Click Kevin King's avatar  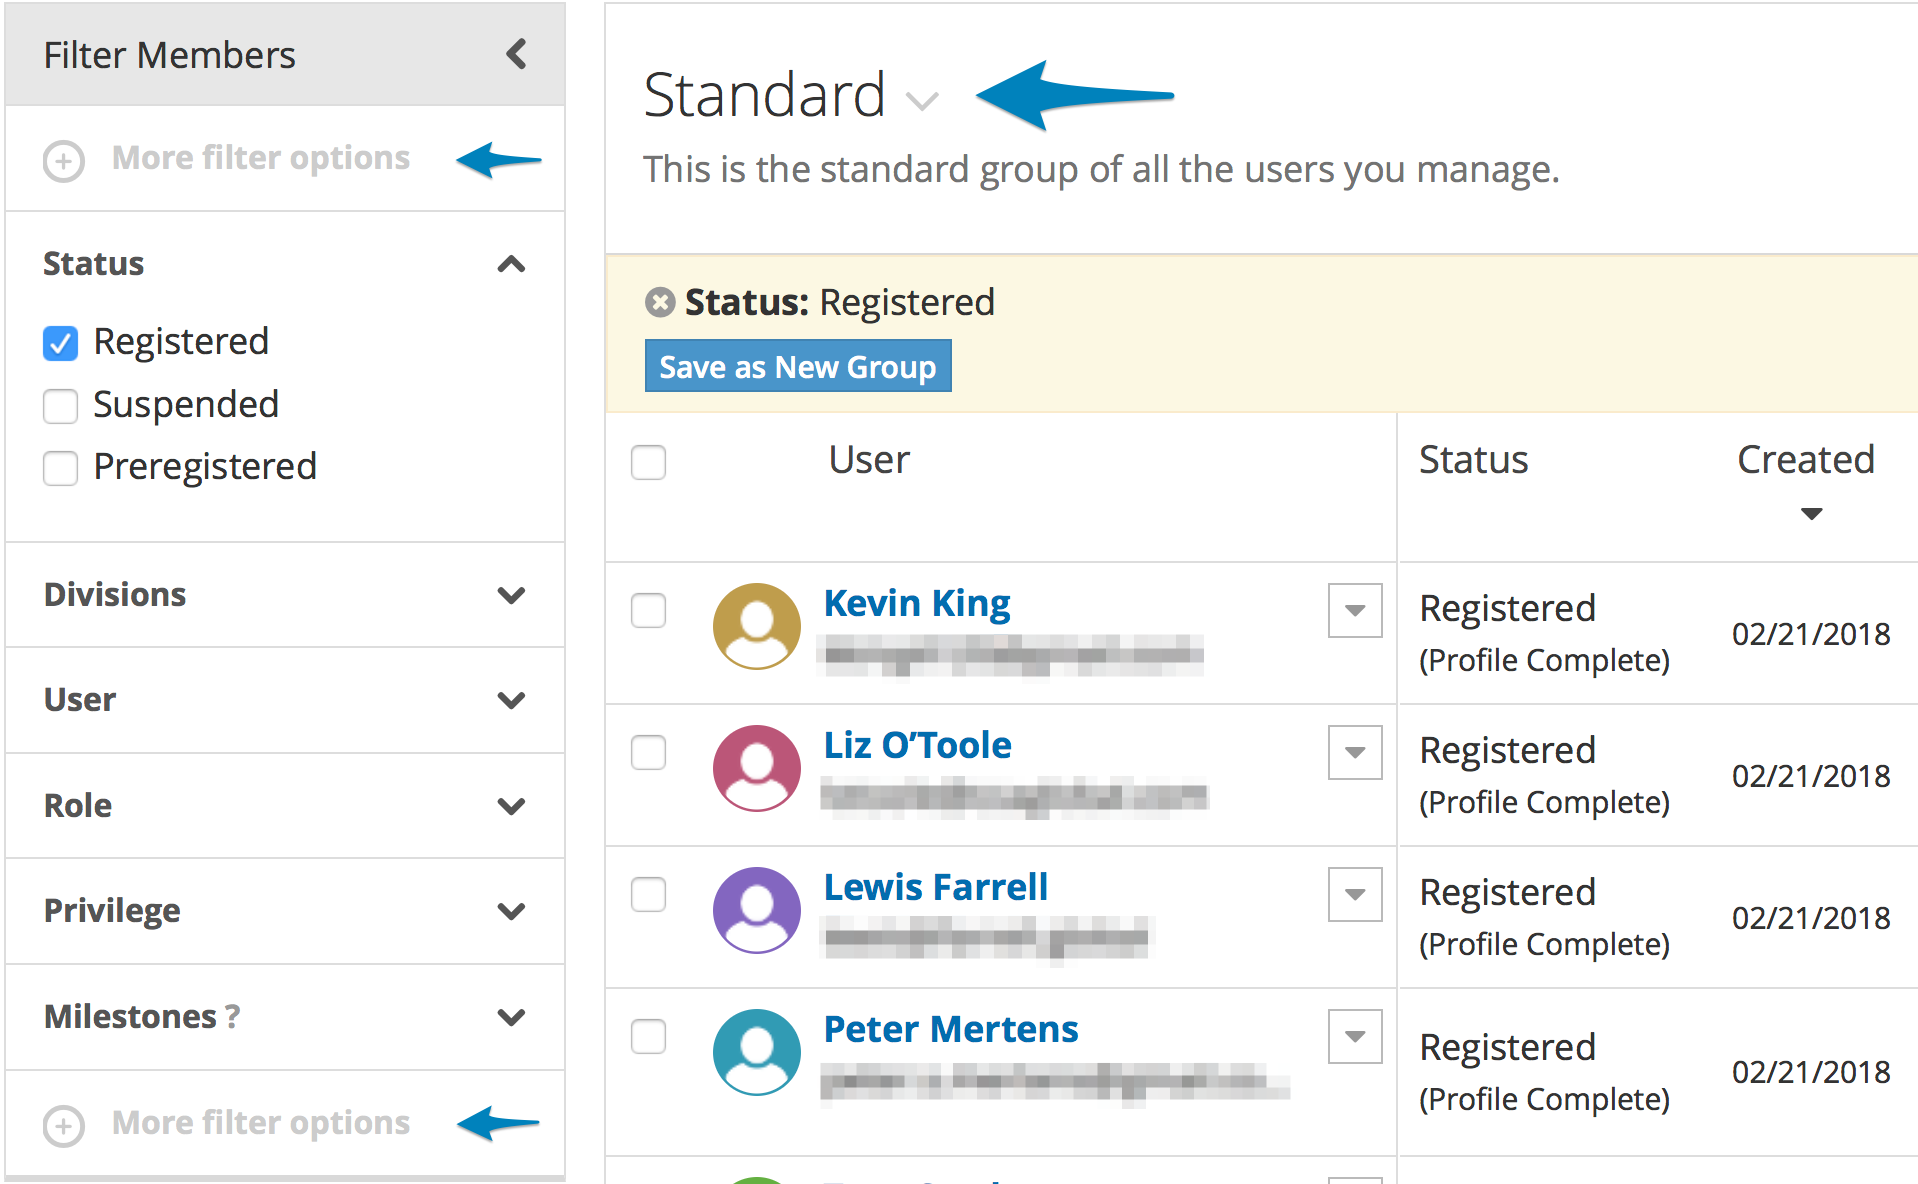click(756, 626)
